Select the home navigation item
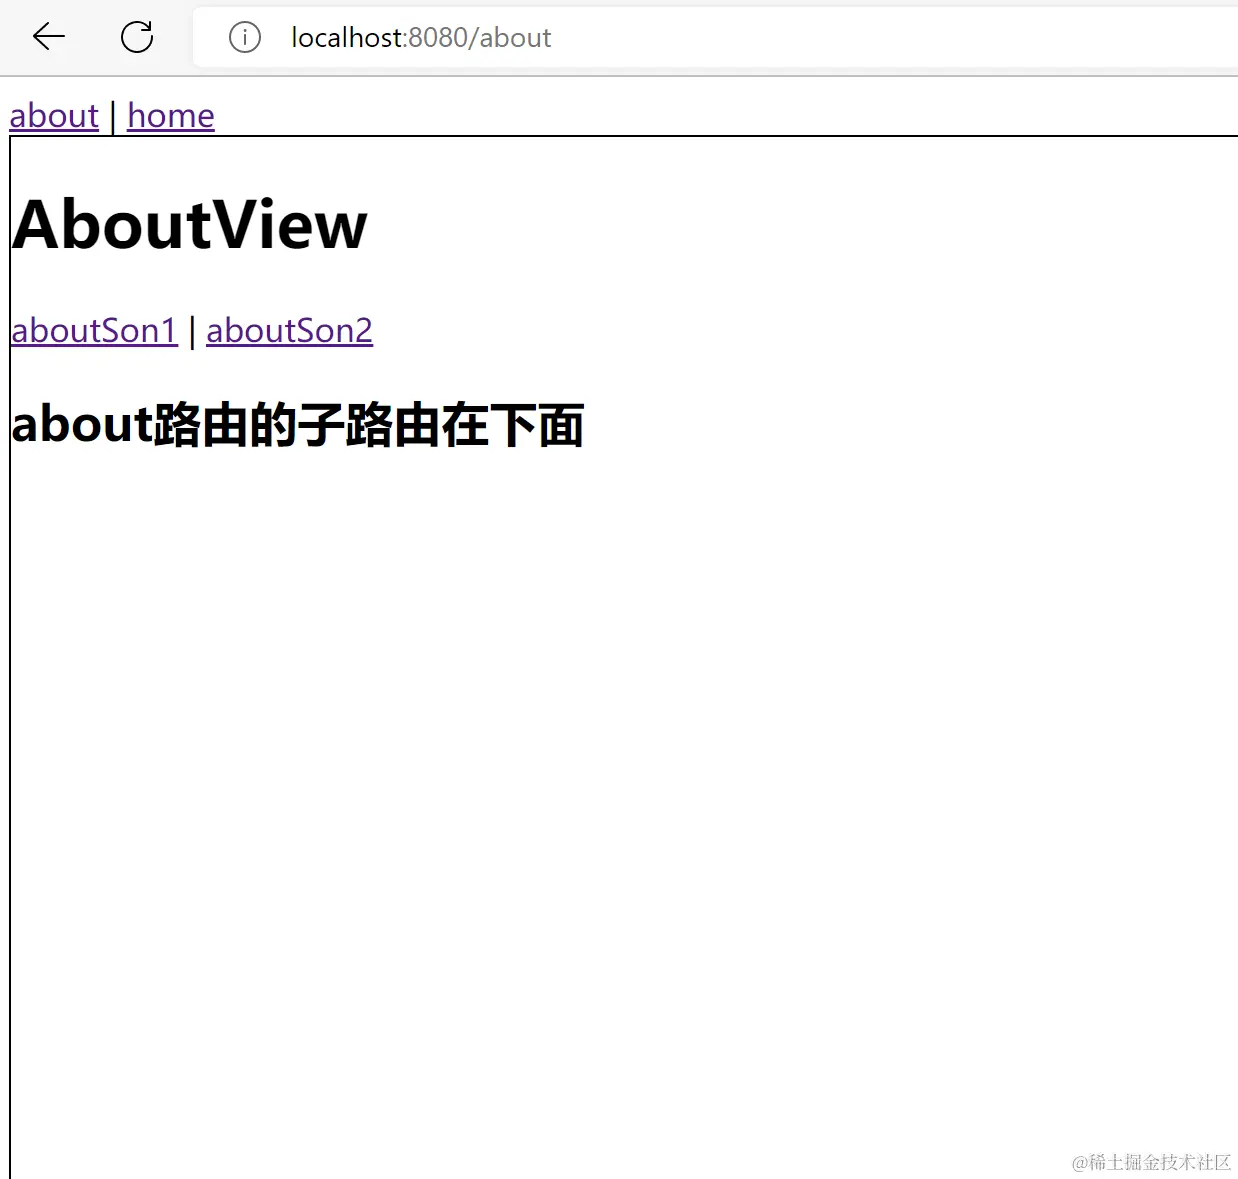1238x1179 pixels. (170, 116)
